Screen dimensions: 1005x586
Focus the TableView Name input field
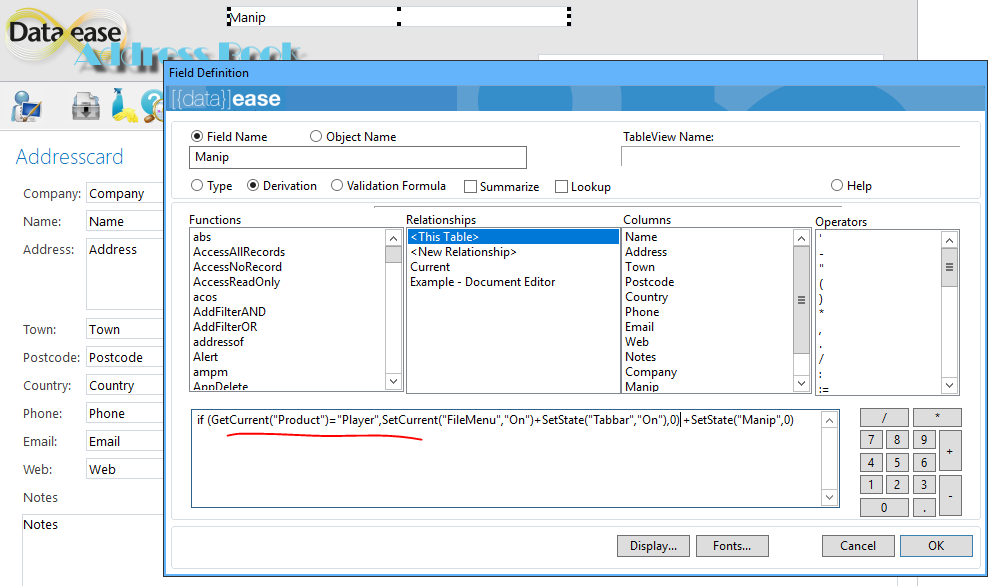tap(790, 156)
